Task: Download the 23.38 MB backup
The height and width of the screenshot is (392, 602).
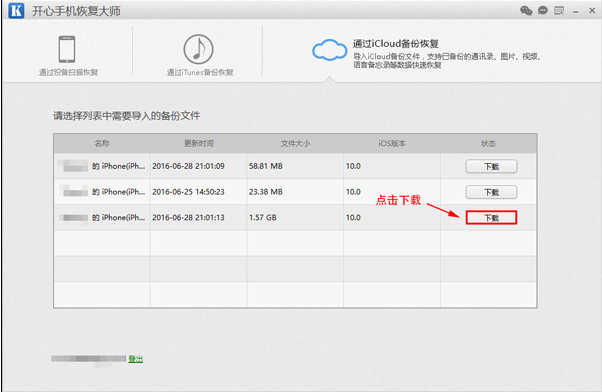Action: tap(491, 192)
